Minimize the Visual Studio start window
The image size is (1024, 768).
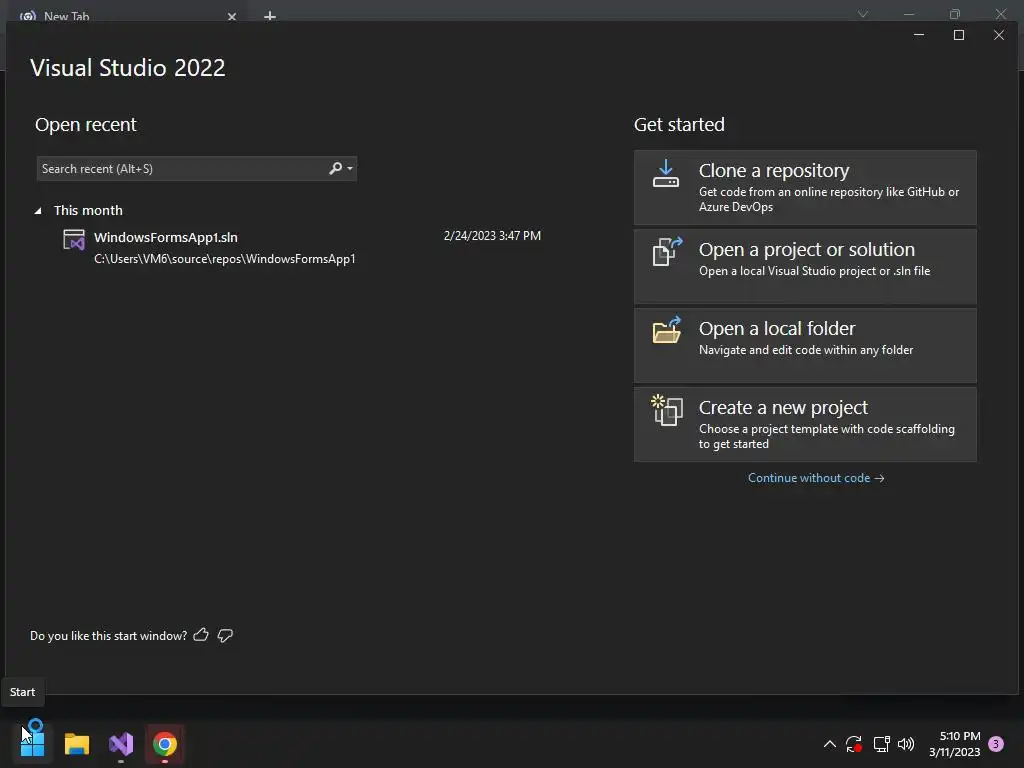click(x=919, y=35)
